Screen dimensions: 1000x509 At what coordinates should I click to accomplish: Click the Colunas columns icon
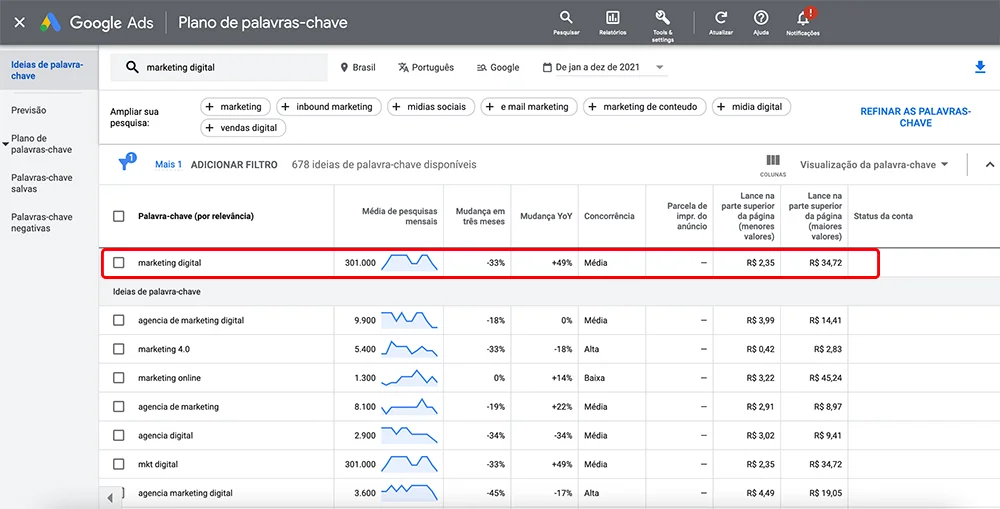pos(773,160)
